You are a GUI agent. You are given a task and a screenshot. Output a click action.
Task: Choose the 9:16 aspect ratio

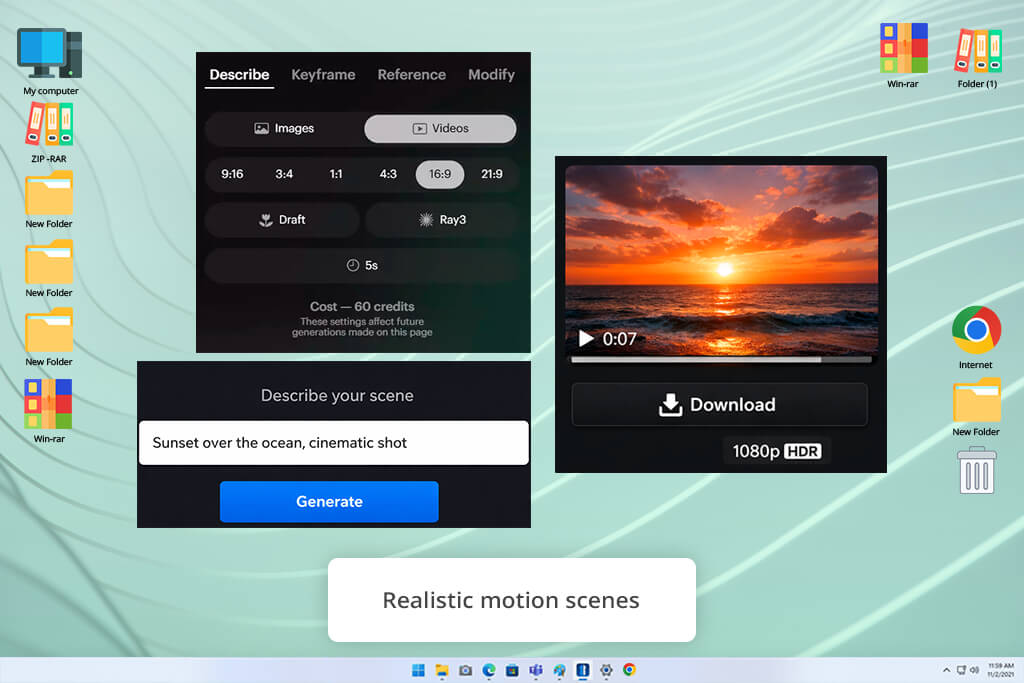232,174
